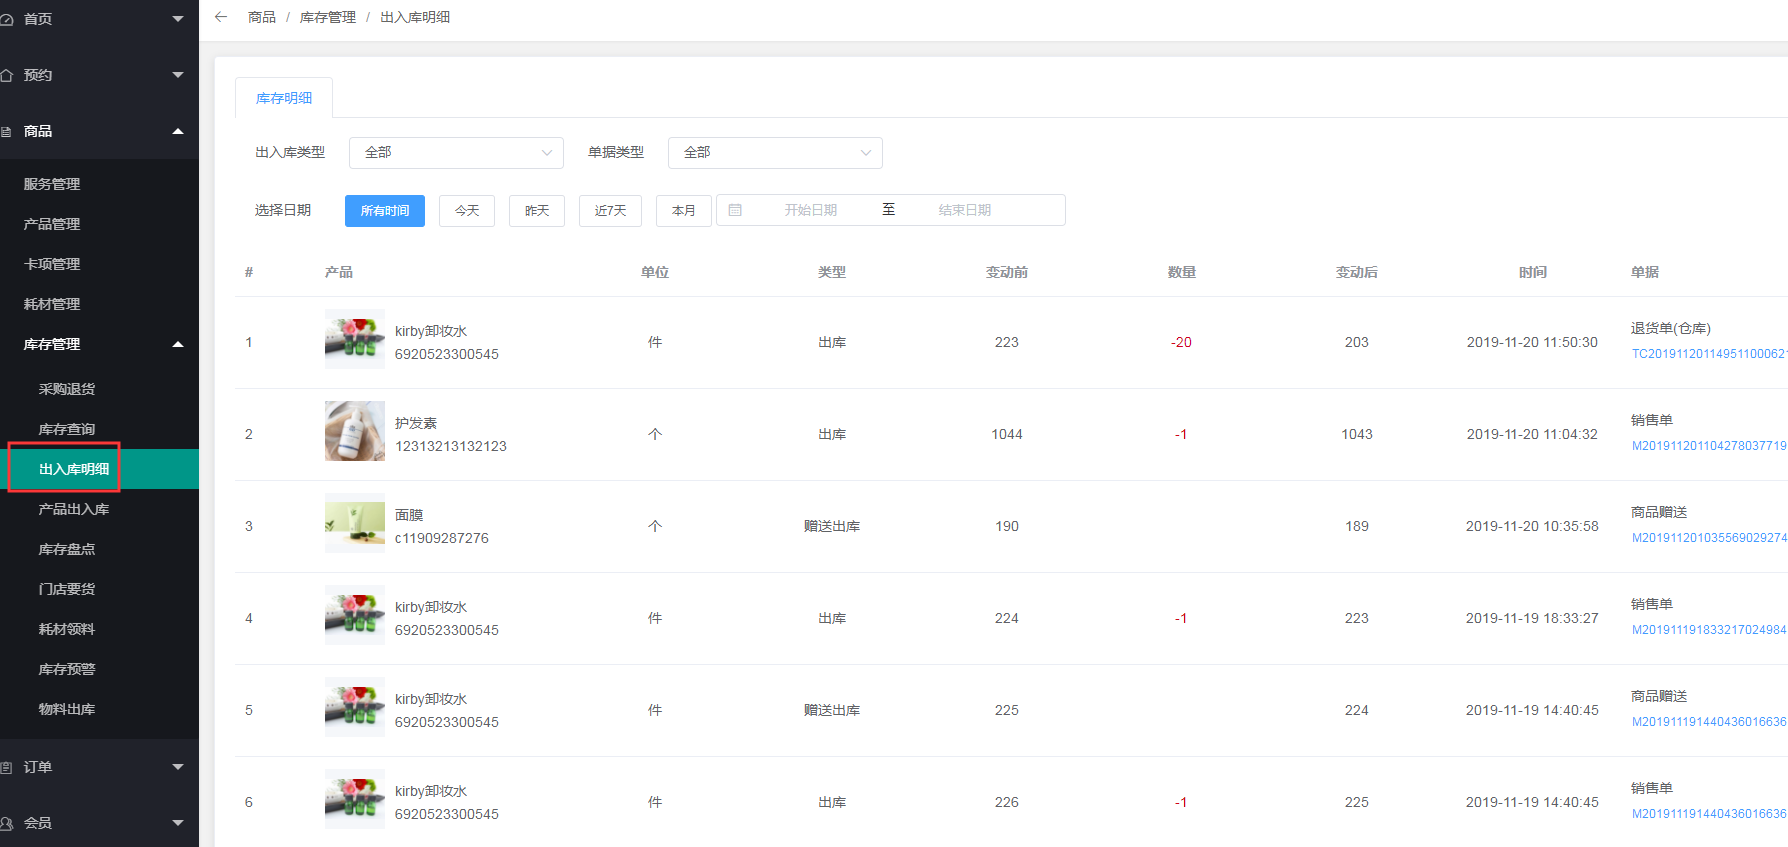Open the 单据类型 dropdown
The image size is (1788, 847).
(774, 153)
